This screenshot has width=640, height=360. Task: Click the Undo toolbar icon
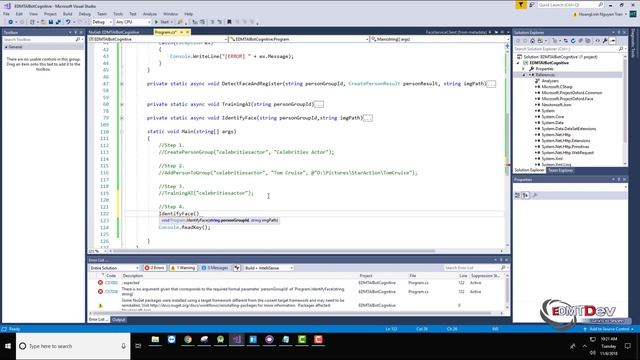tap(68, 22)
